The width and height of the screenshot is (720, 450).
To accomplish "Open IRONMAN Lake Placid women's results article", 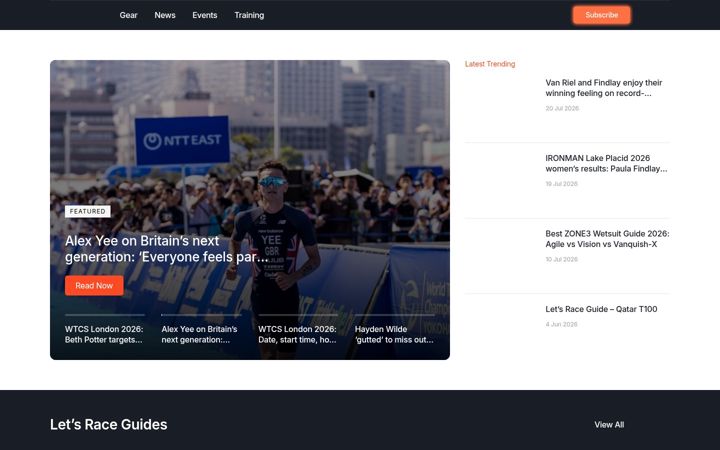I will (606, 163).
